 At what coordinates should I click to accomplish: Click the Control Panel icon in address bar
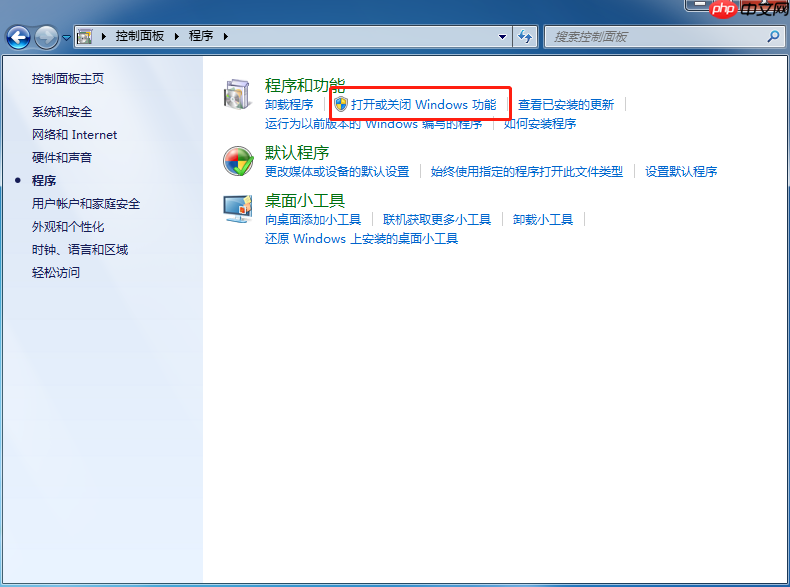pos(85,36)
